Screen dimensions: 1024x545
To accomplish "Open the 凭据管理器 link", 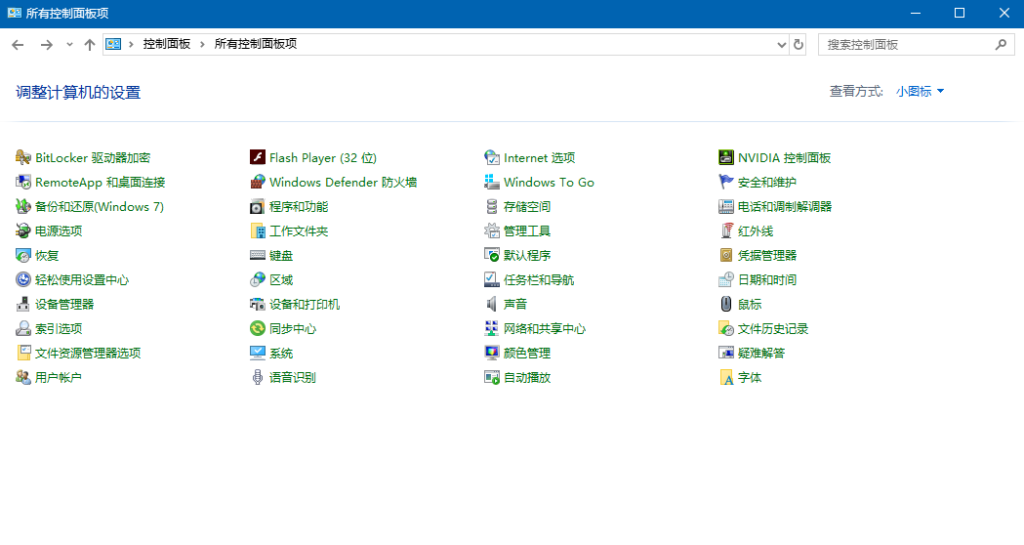I will [x=767, y=255].
